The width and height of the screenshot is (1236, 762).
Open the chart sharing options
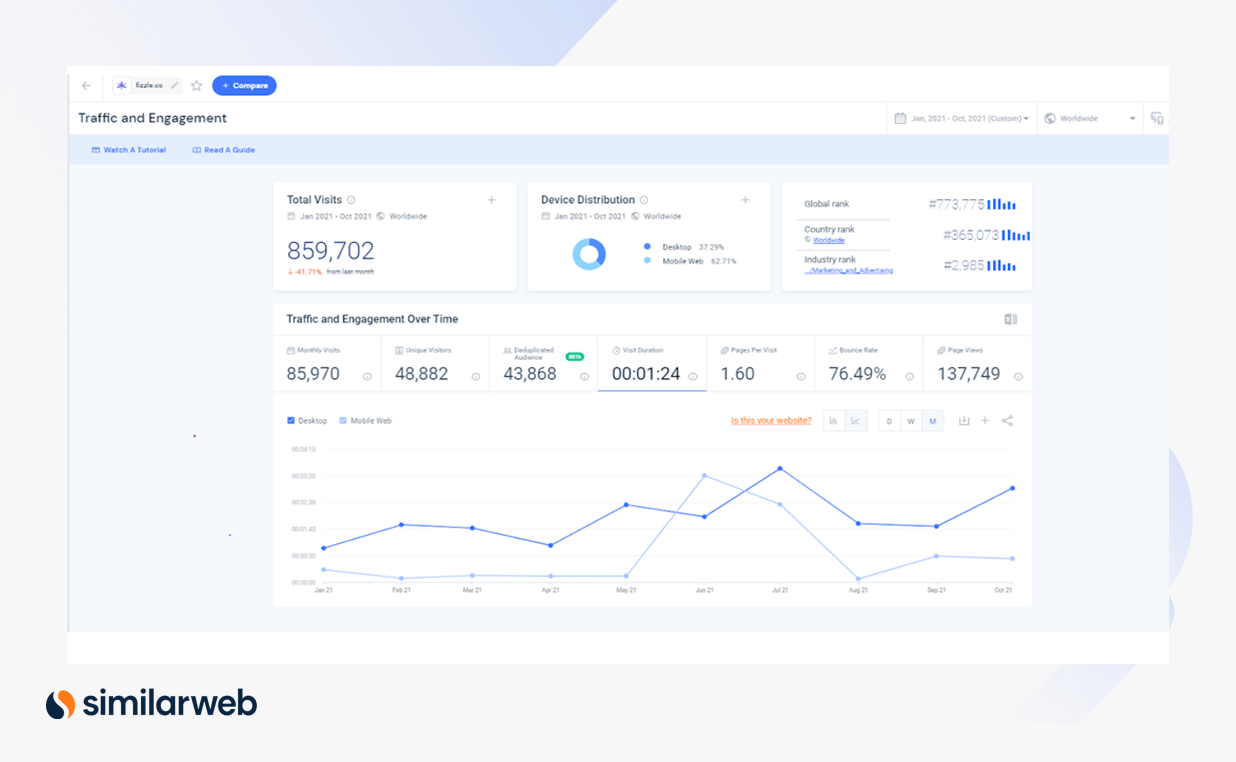[1007, 420]
